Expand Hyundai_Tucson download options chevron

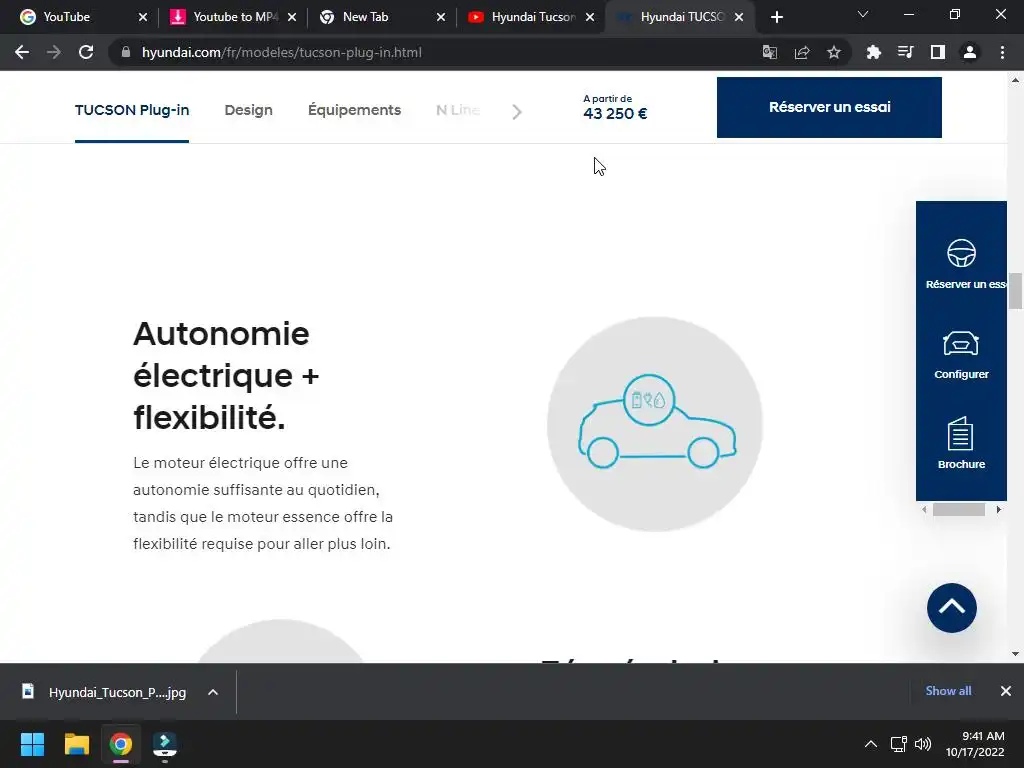click(x=213, y=692)
